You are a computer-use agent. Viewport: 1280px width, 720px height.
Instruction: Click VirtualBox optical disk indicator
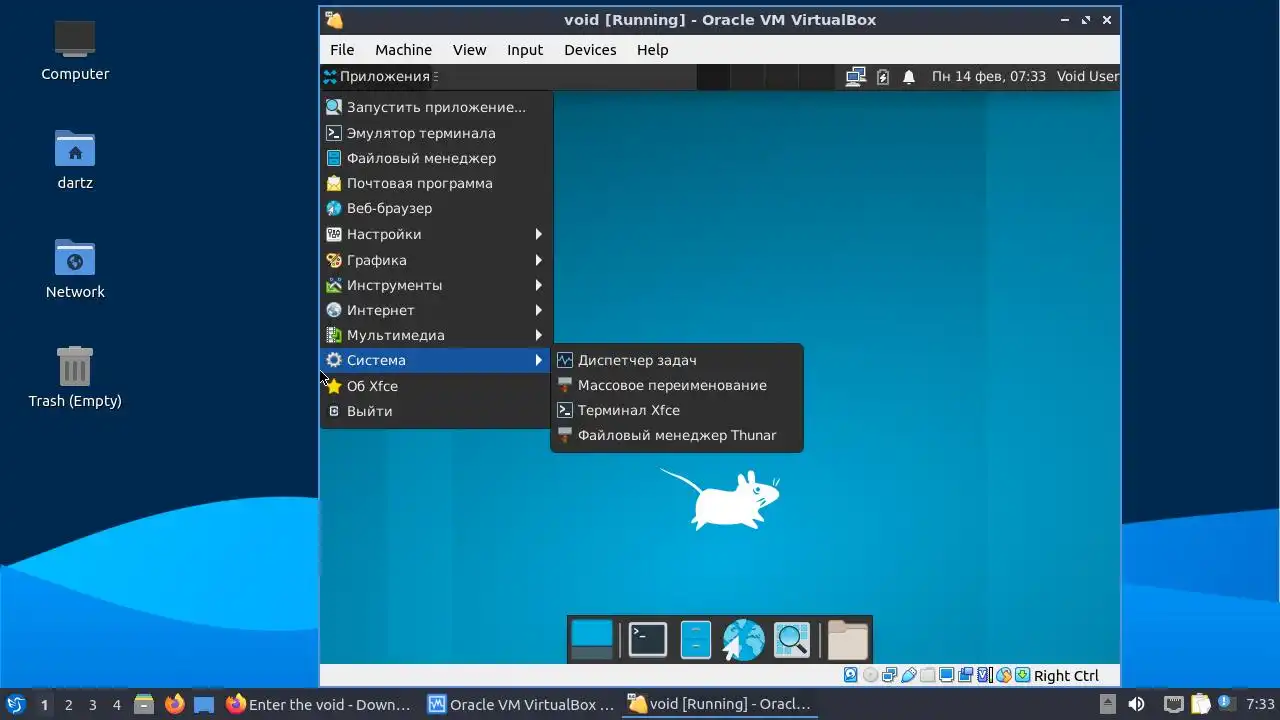(871, 675)
